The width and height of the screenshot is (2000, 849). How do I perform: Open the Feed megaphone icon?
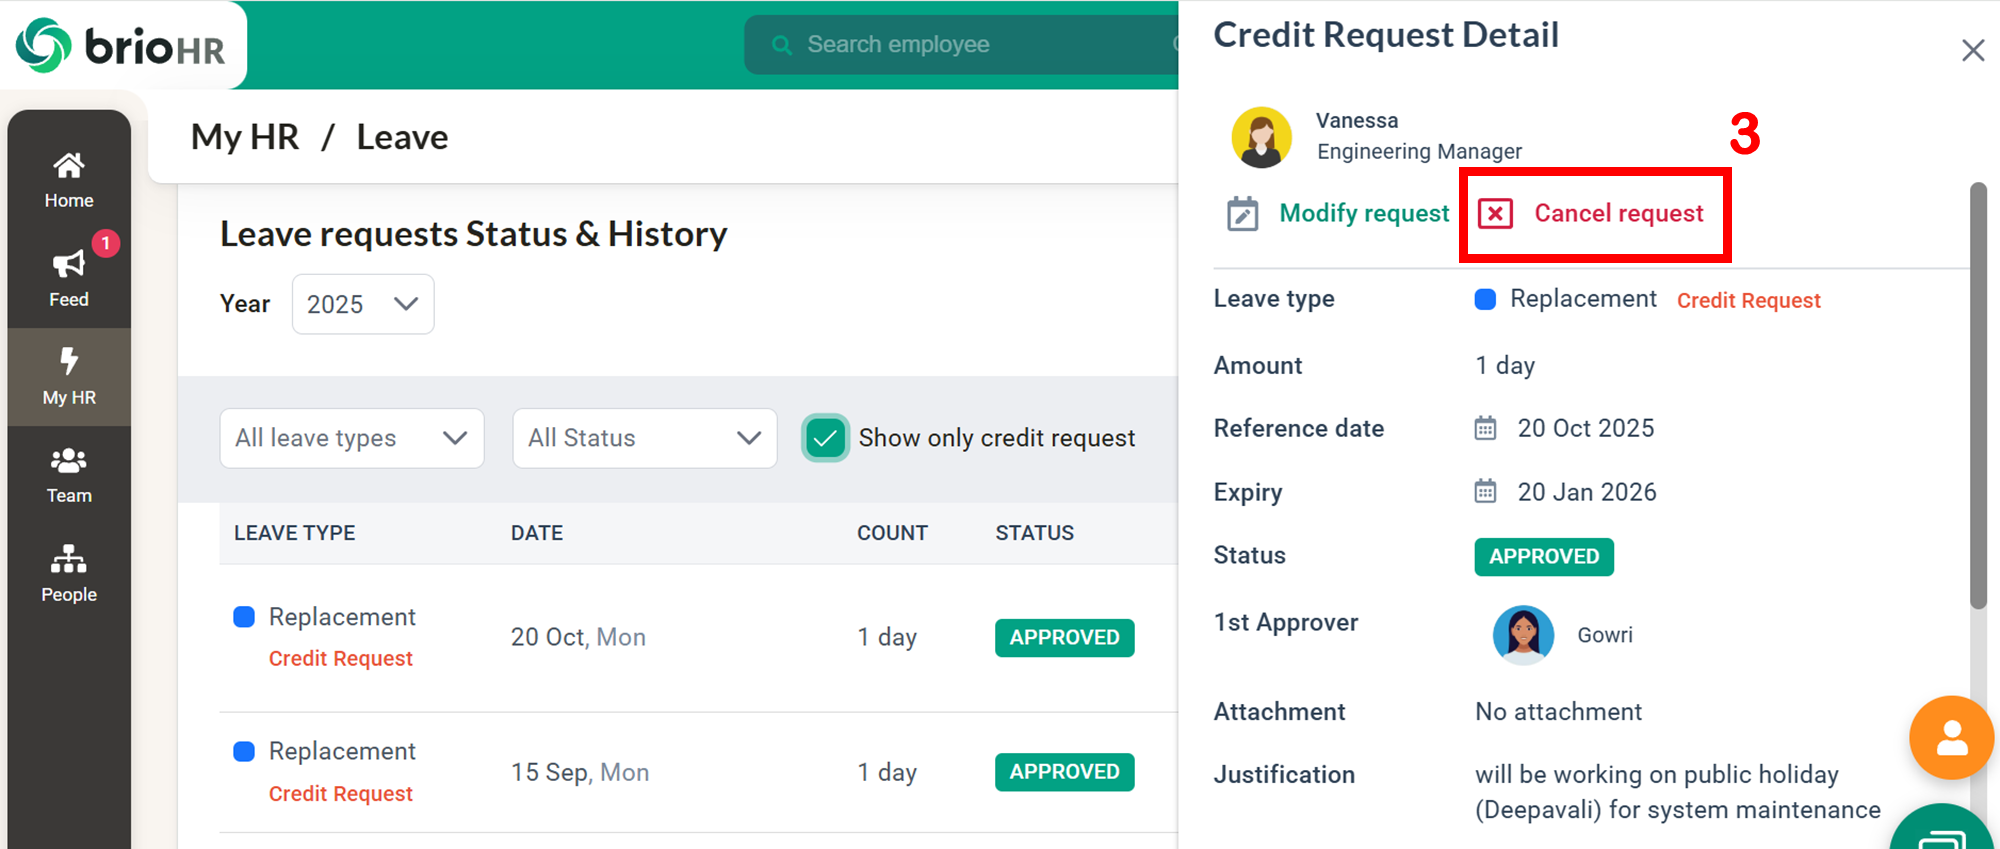pos(68,264)
